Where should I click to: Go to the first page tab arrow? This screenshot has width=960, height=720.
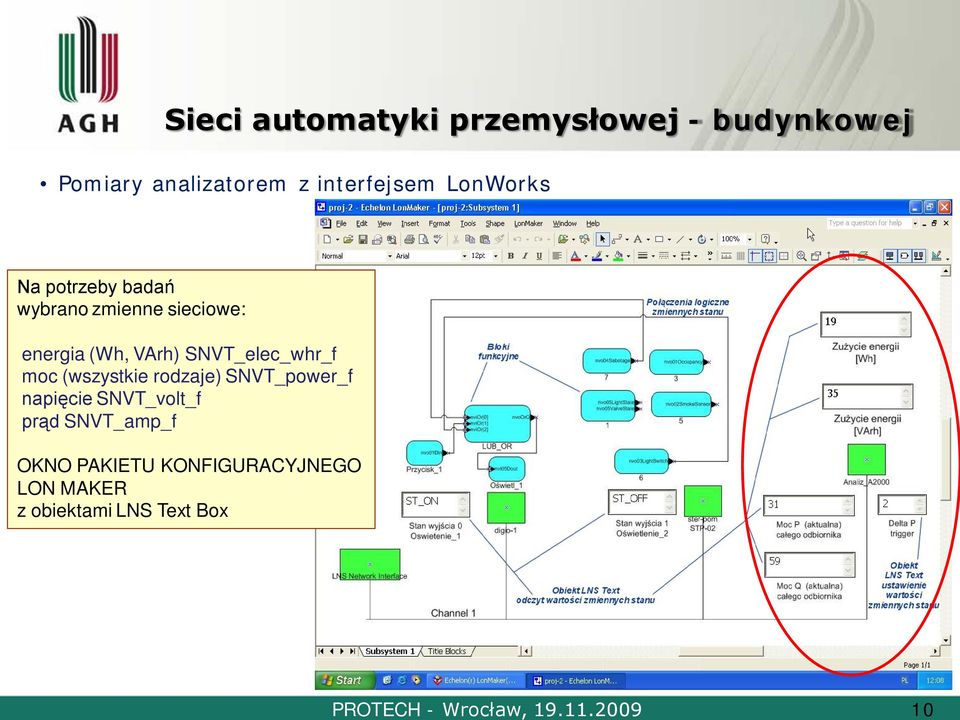tap(321, 651)
